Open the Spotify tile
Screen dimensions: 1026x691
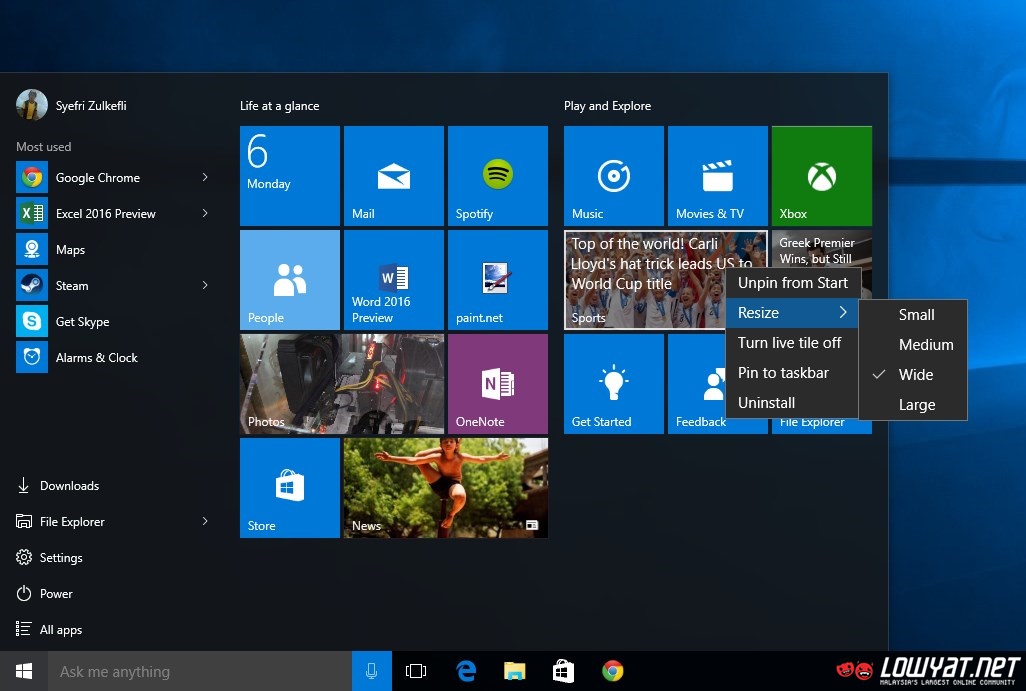(497, 176)
